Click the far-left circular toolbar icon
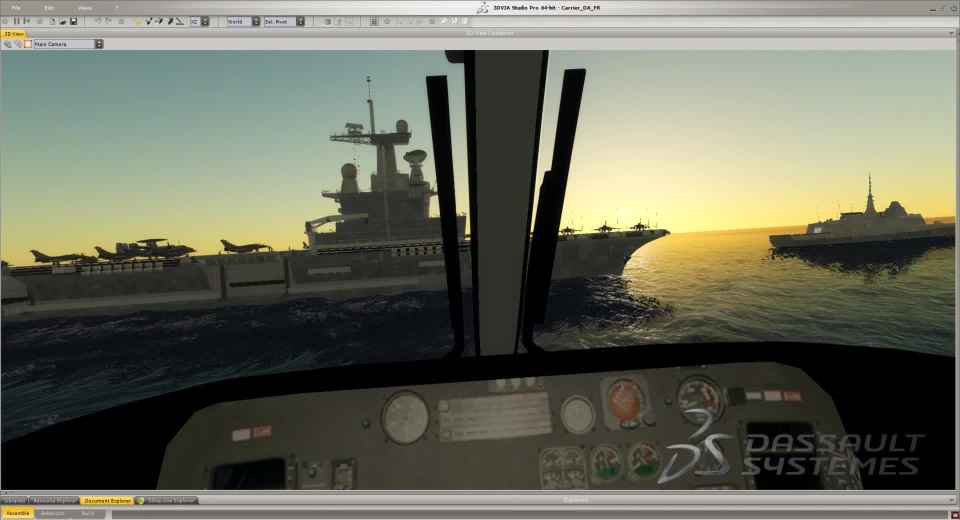Viewport: 960px width, 520px height. (x=5, y=21)
